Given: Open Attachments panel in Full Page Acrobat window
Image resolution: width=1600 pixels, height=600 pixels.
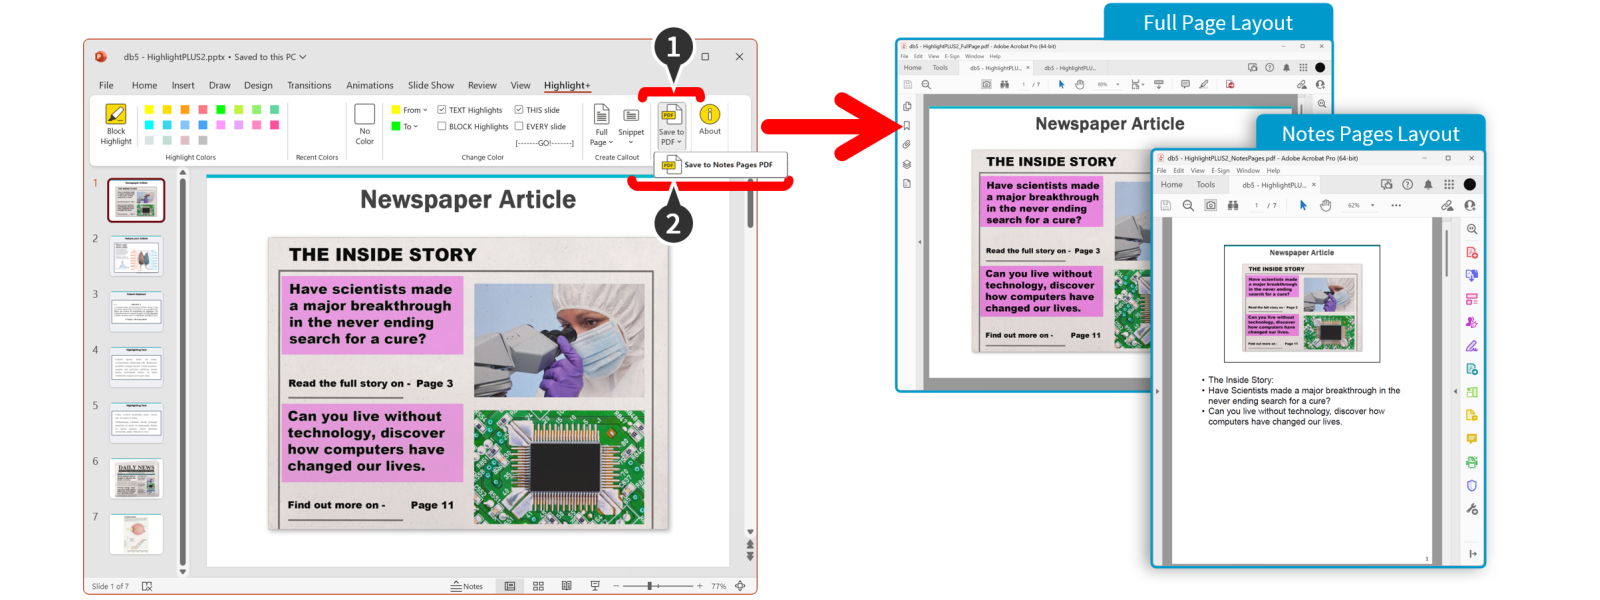Looking at the screenshot, I should pyautogui.click(x=907, y=145).
